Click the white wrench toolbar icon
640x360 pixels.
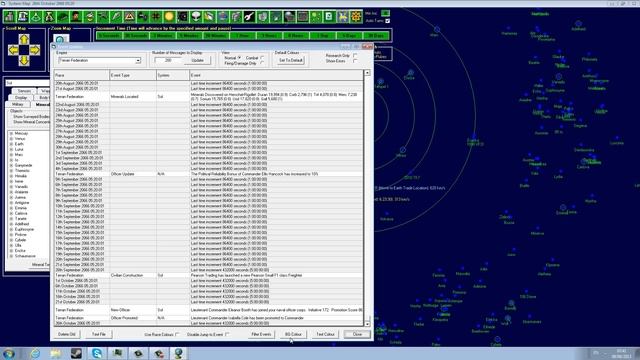point(249,17)
